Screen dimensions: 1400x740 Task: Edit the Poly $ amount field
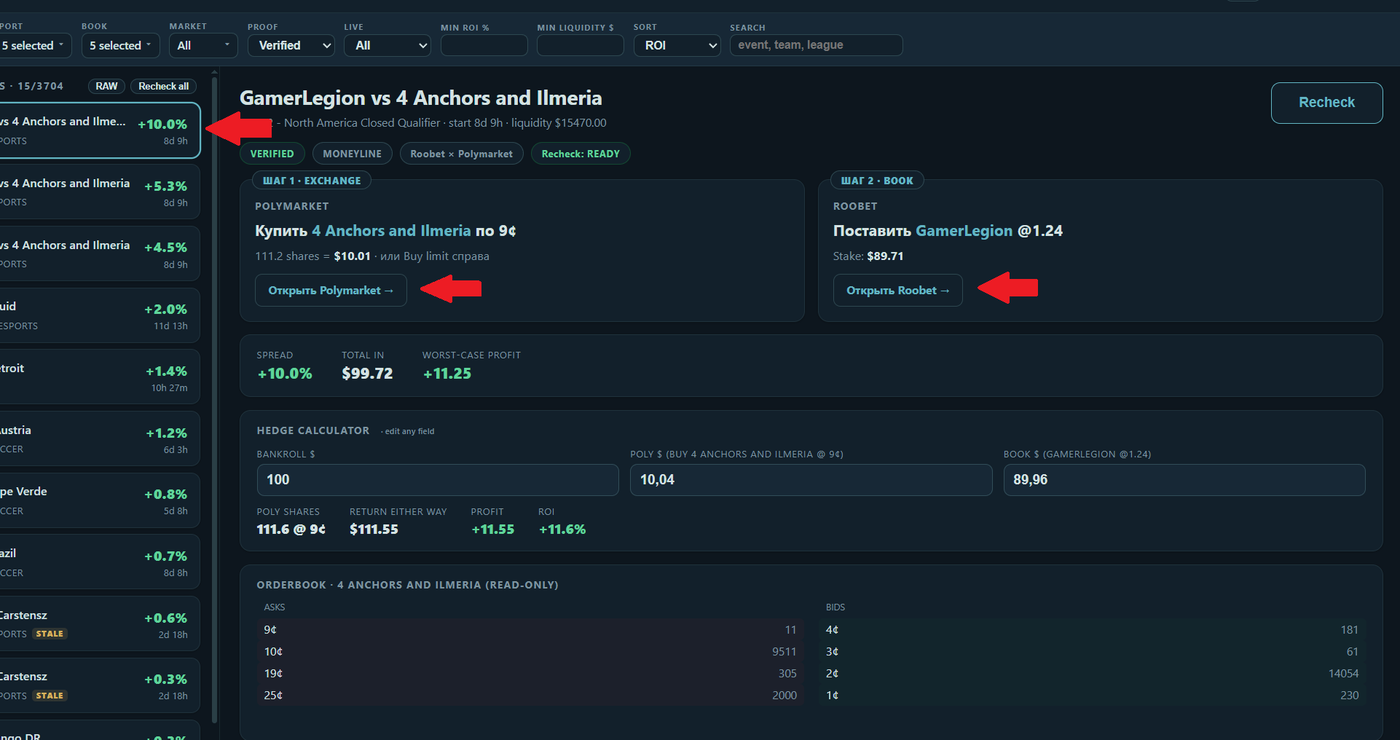pos(811,480)
